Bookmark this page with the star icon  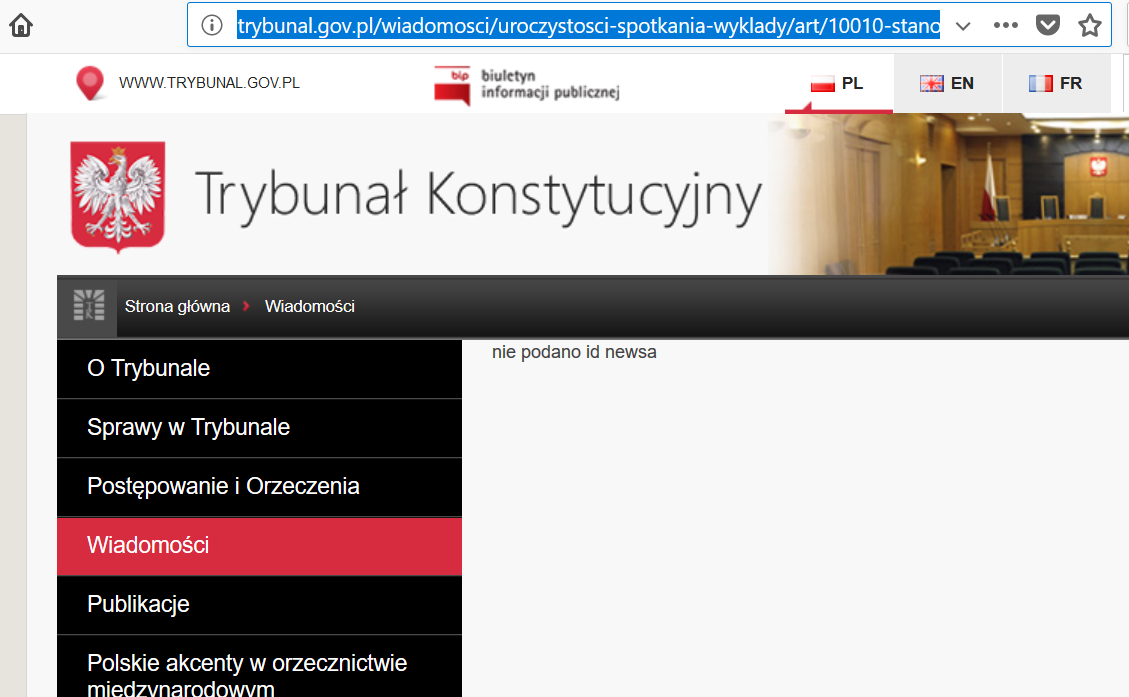coord(1089,26)
